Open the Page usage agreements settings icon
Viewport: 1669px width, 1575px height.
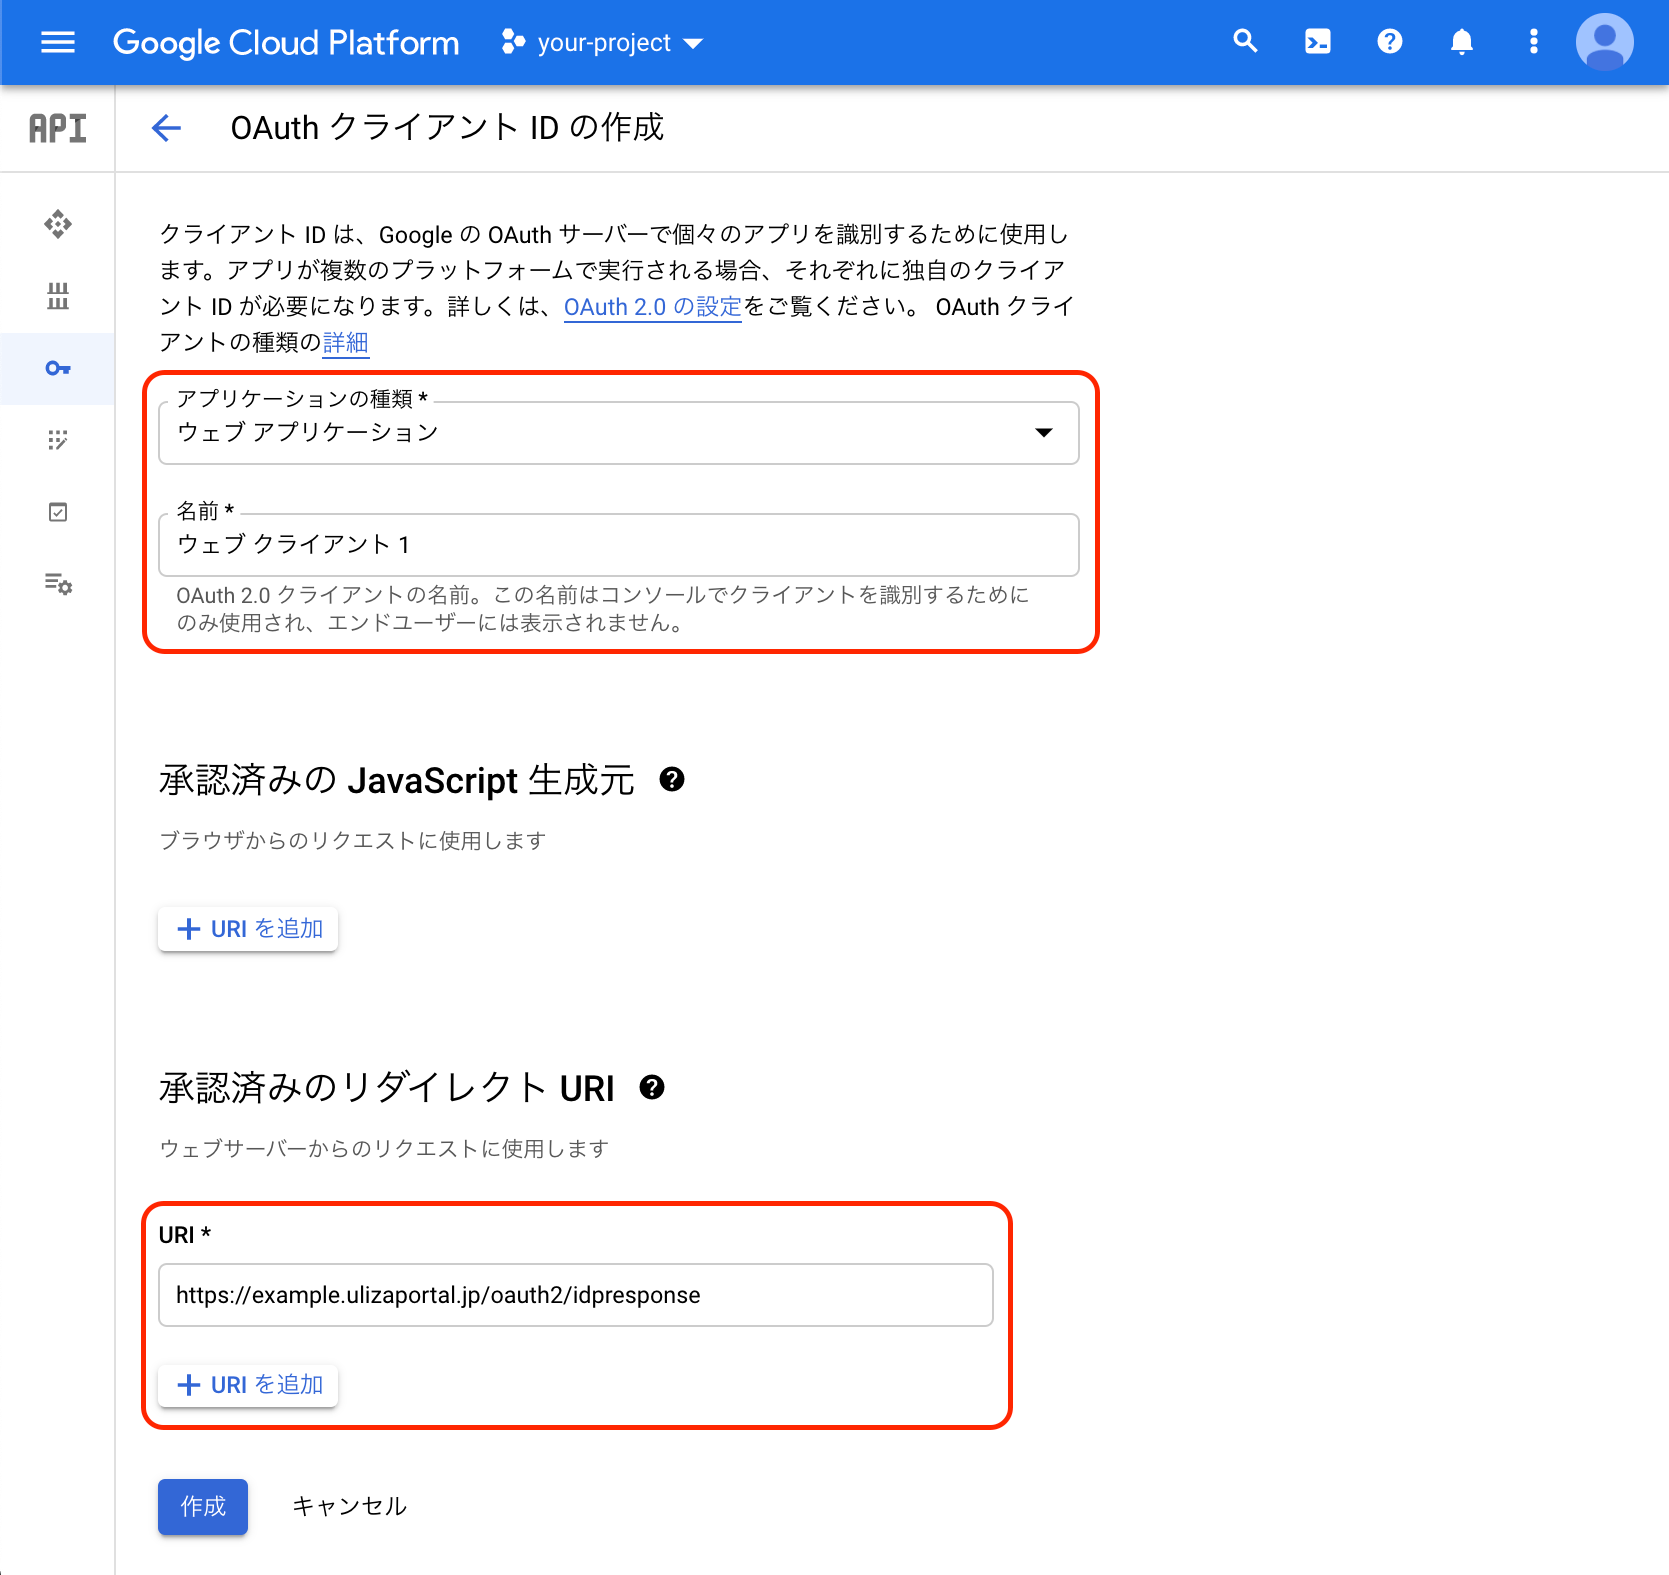click(58, 584)
